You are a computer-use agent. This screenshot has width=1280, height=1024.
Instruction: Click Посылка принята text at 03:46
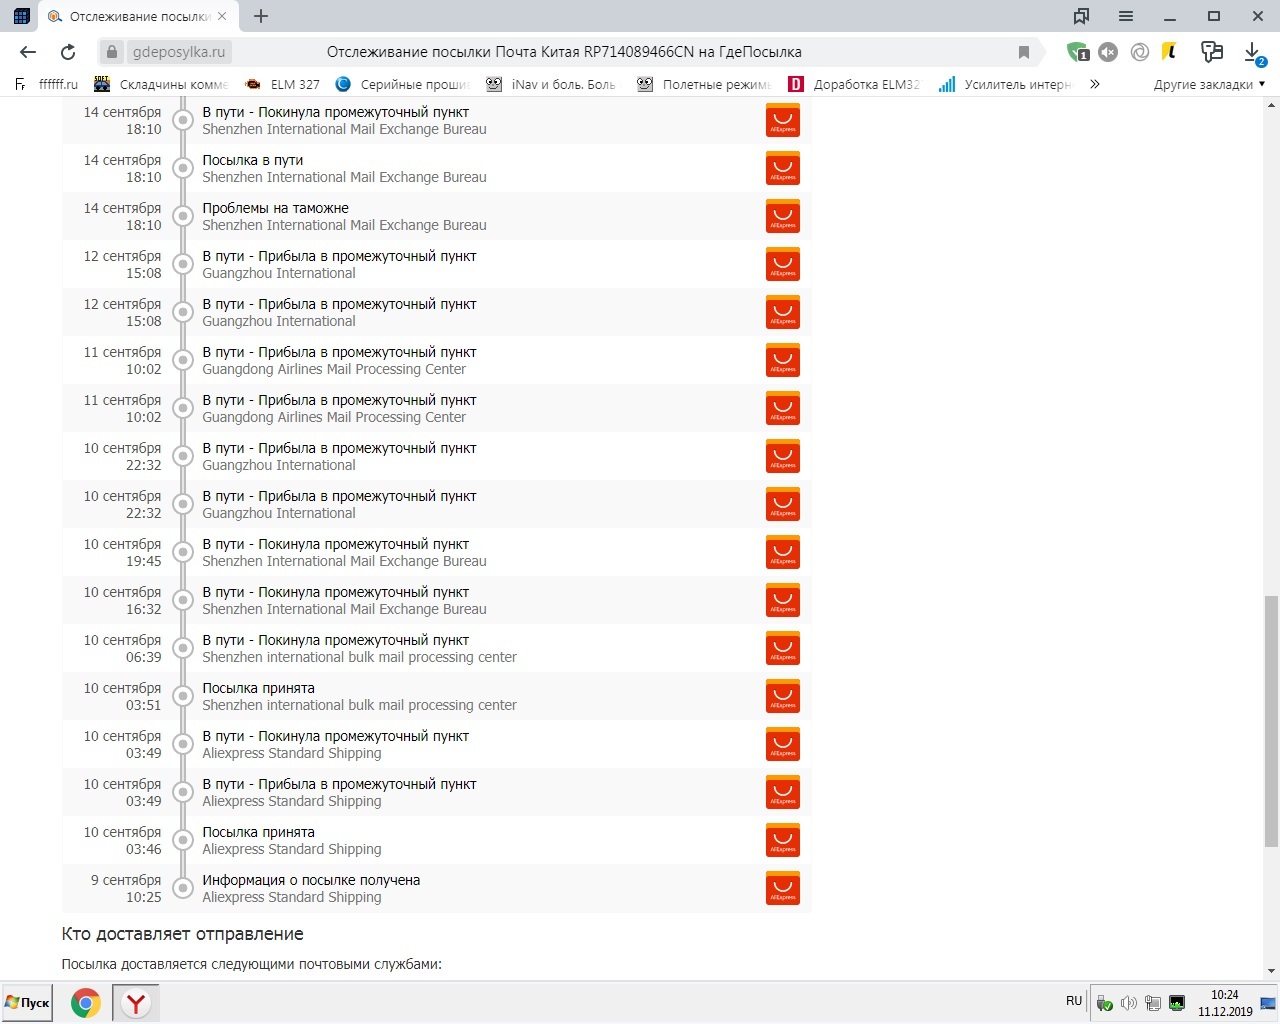(258, 832)
